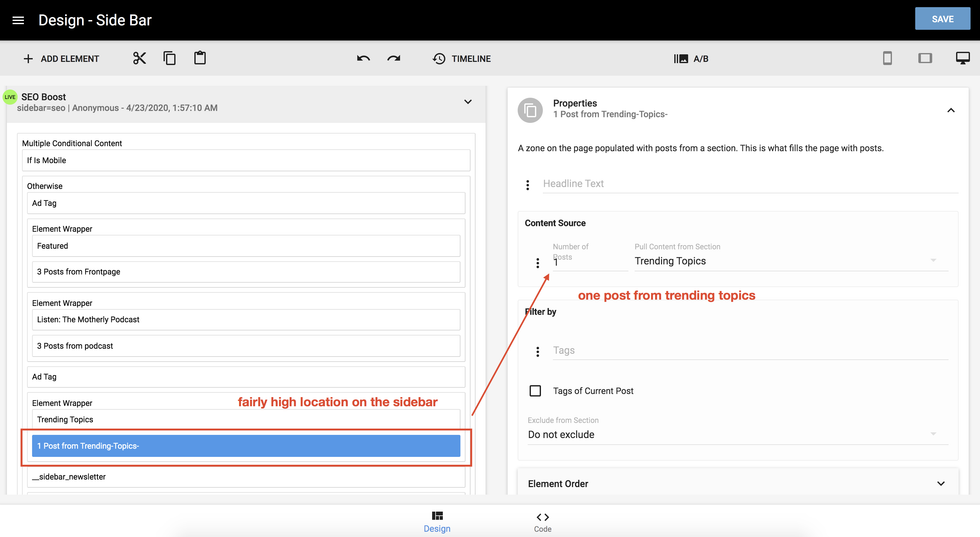Open Exclude from Section dropdown
This screenshot has height=537, width=980.
tap(732, 435)
